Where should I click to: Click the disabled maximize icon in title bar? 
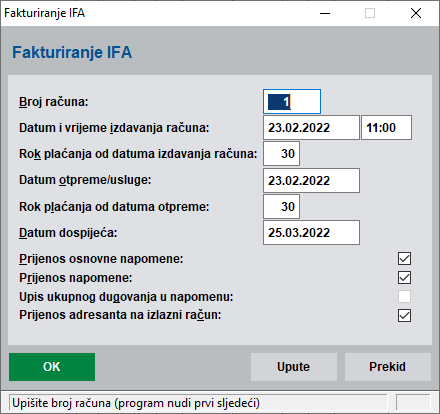pos(370,13)
